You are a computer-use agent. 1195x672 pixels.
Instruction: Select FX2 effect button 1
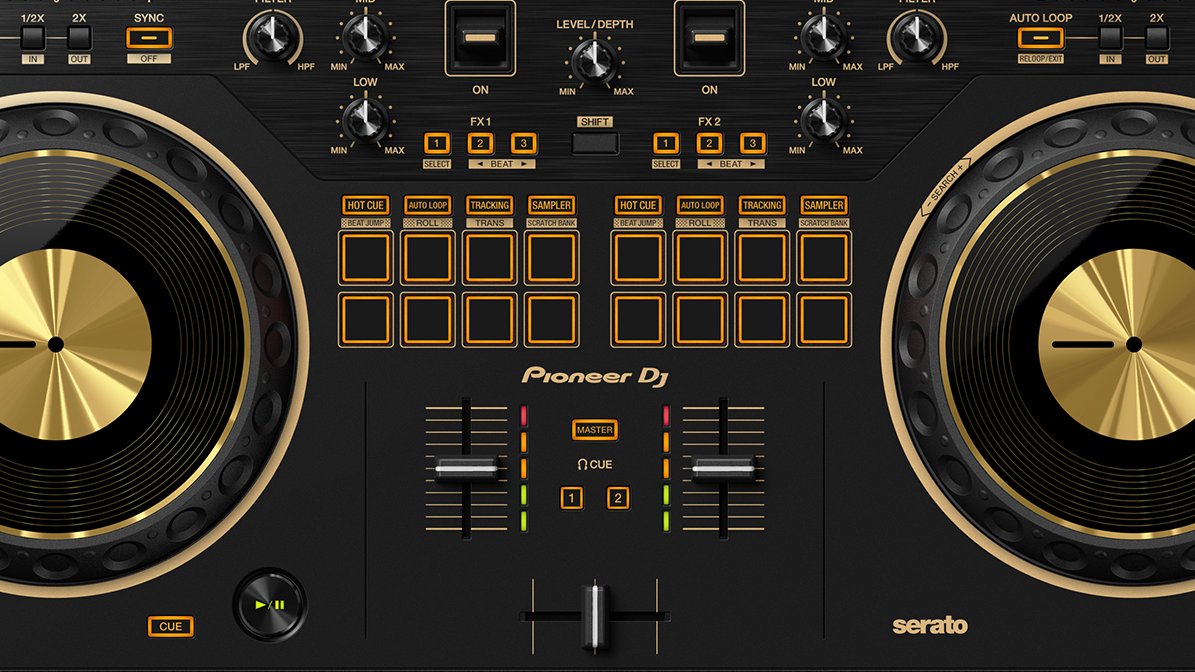pos(666,143)
